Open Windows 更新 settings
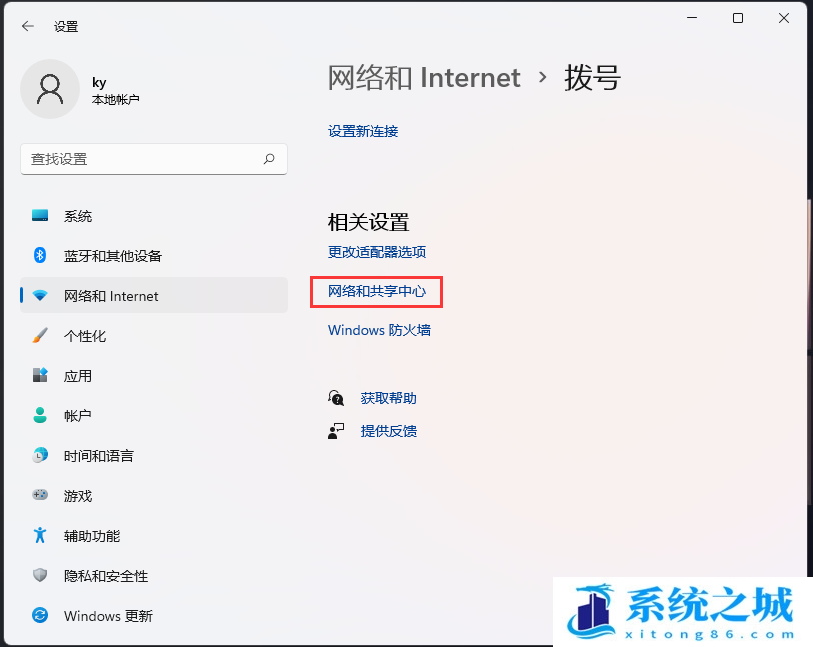This screenshot has height=647, width=813. pos(153,615)
